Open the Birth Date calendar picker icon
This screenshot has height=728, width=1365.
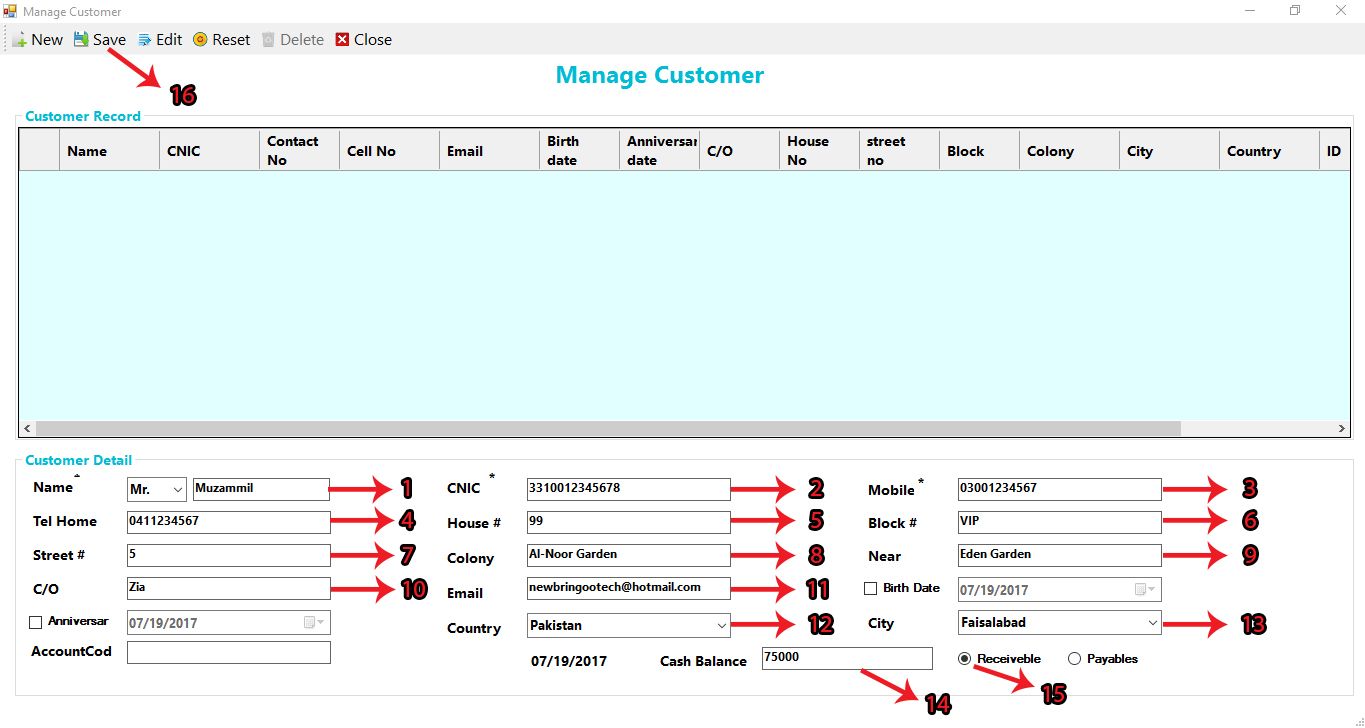click(1143, 590)
